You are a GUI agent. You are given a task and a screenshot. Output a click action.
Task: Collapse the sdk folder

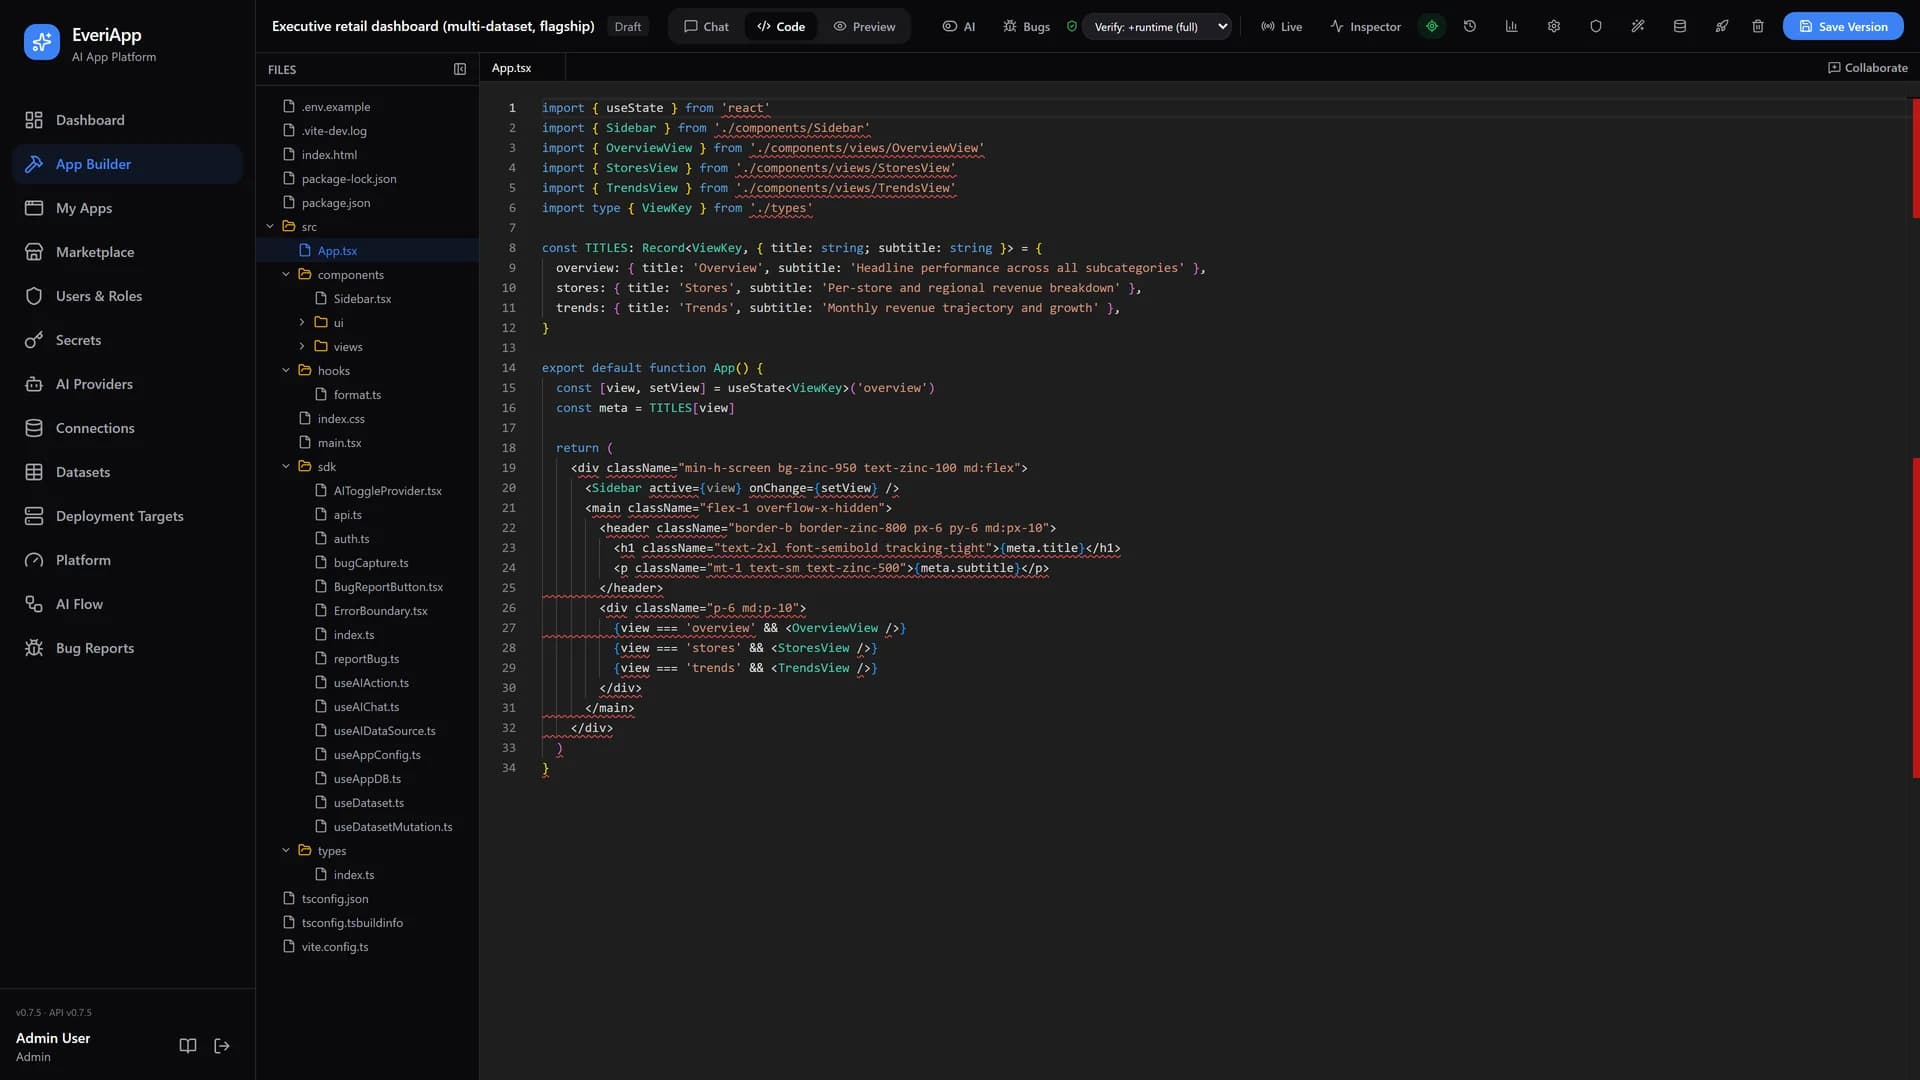click(286, 467)
